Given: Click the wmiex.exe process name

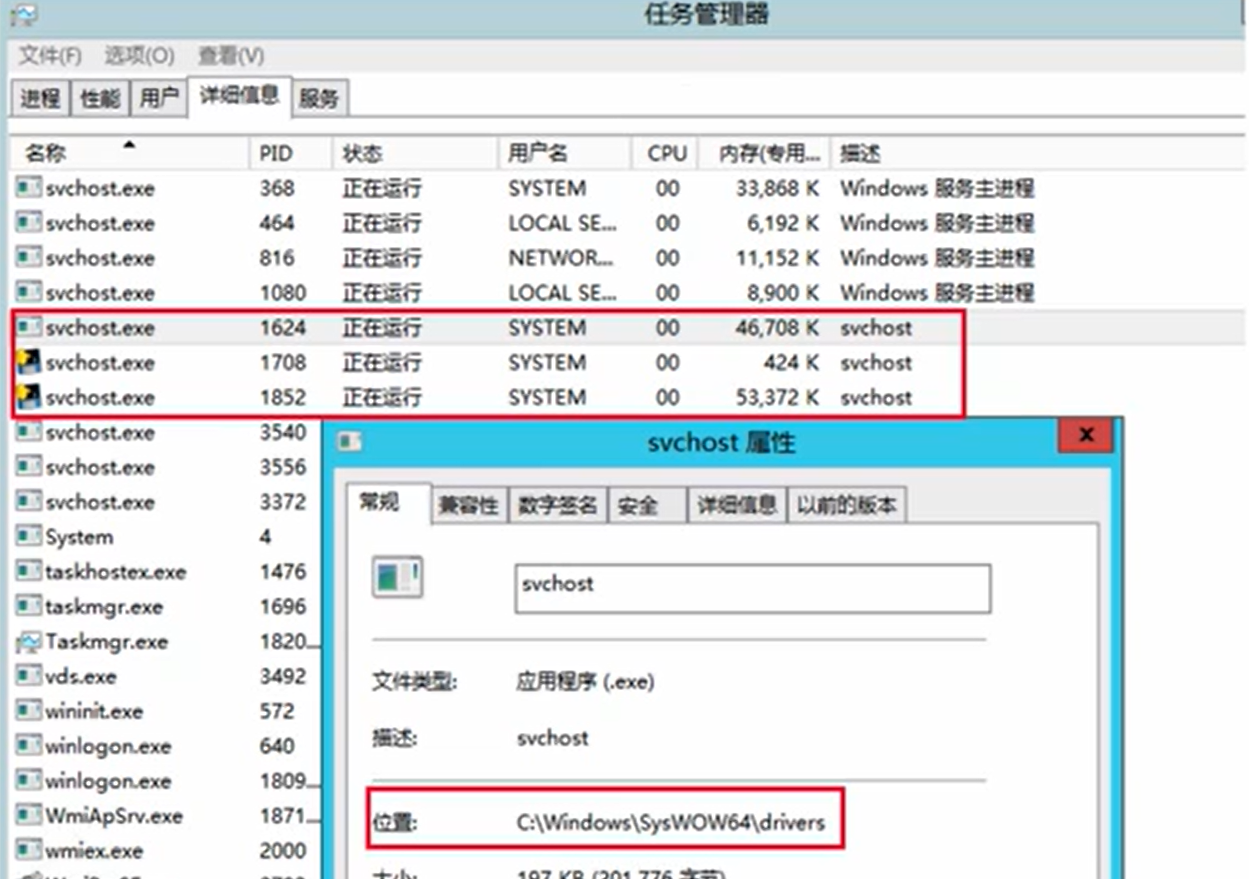Looking at the screenshot, I should point(94,851).
